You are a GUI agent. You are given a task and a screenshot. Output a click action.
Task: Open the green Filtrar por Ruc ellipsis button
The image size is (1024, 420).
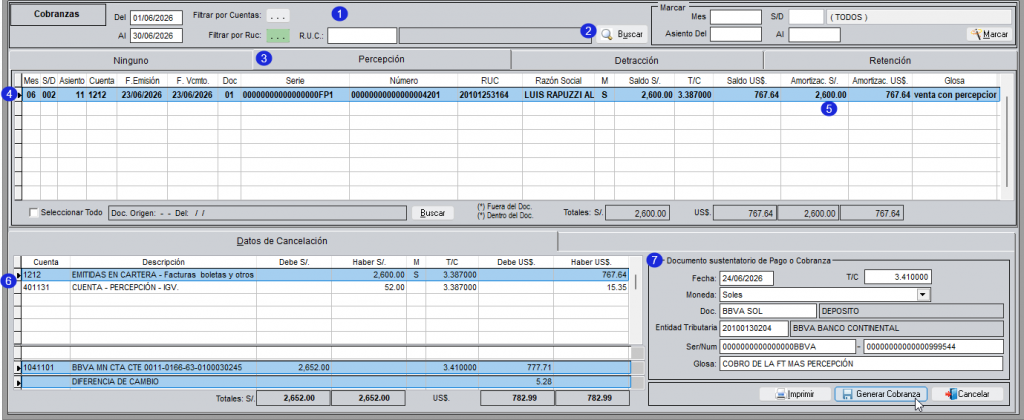(x=278, y=35)
